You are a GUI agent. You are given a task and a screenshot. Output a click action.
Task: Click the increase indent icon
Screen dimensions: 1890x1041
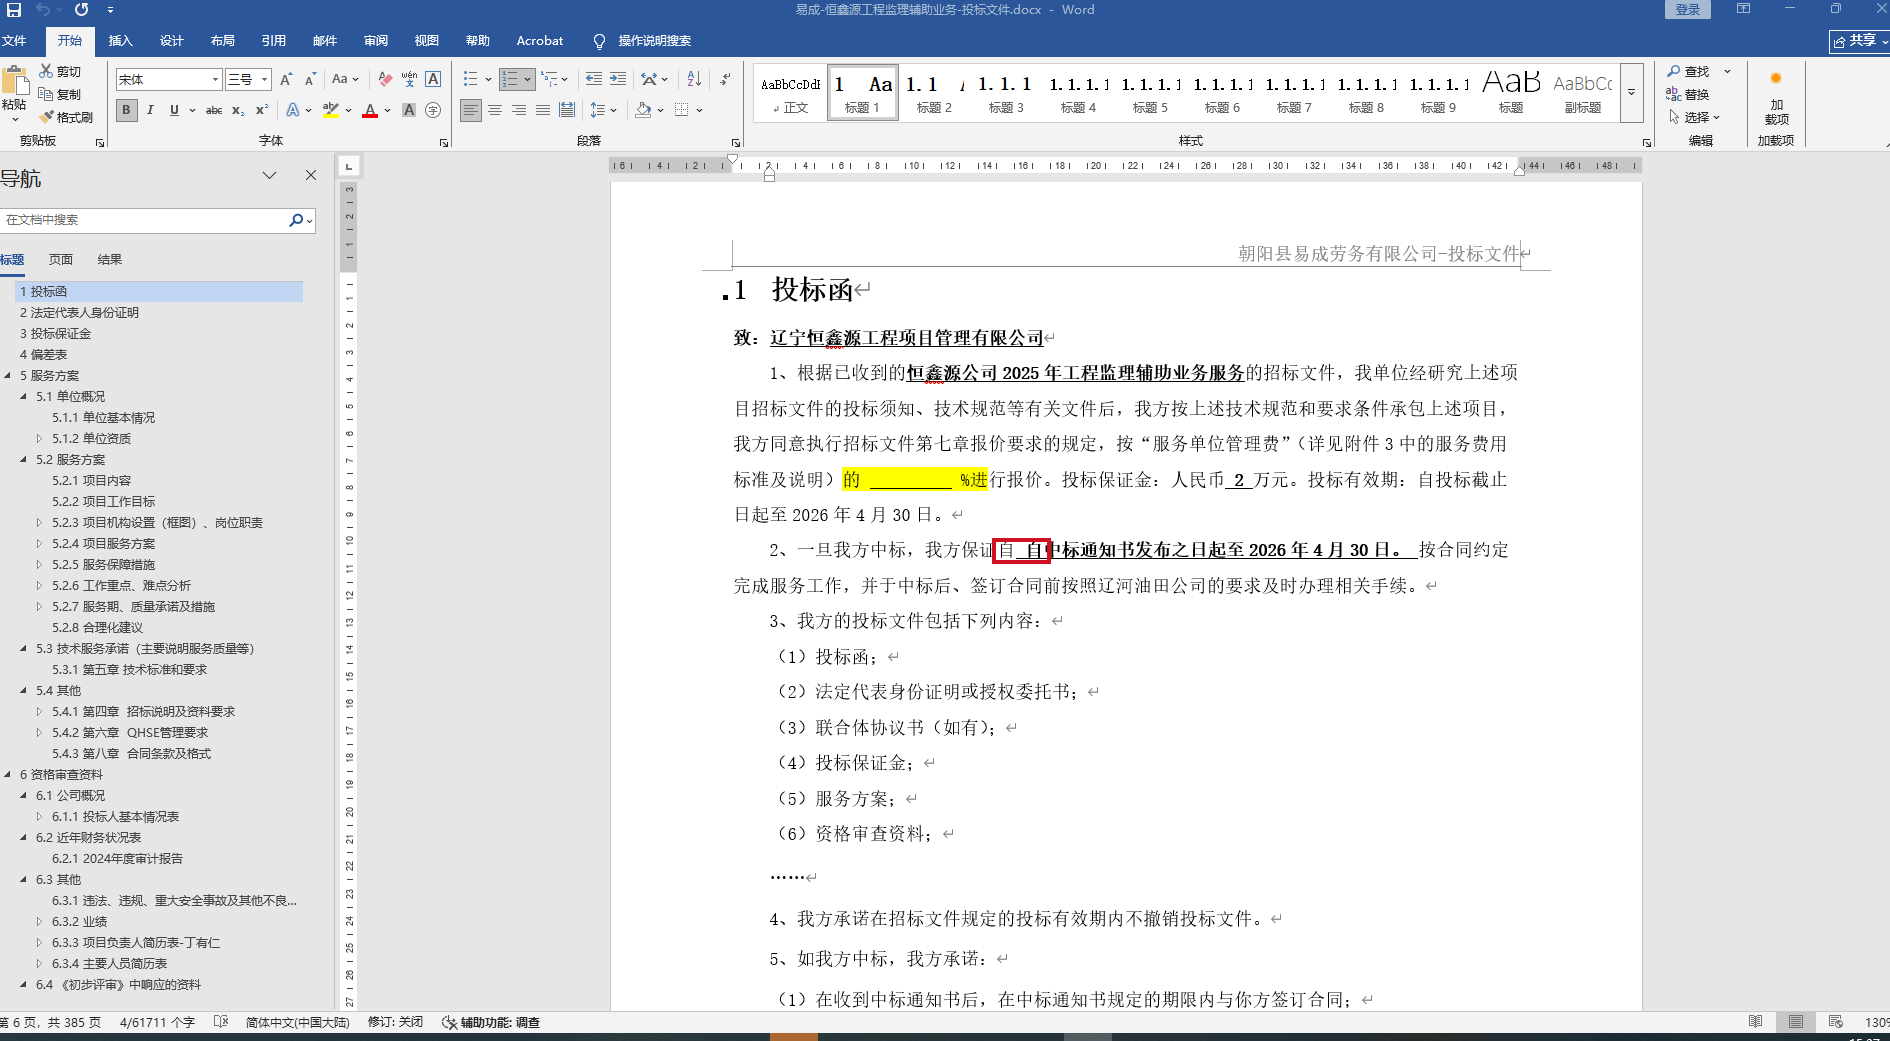click(618, 79)
